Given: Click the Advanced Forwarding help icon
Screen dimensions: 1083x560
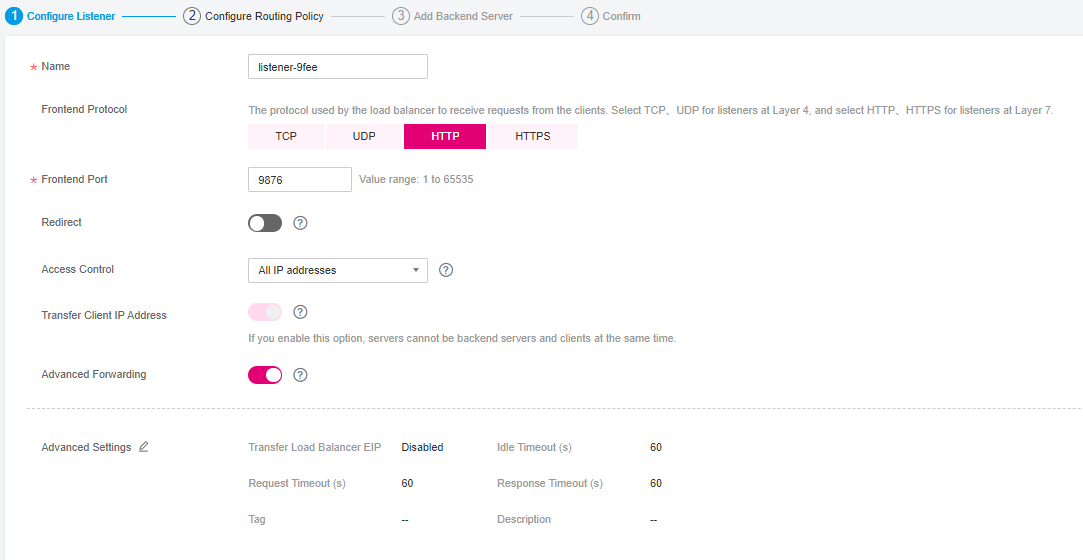Looking at the screenshot, I should (300, 375).
